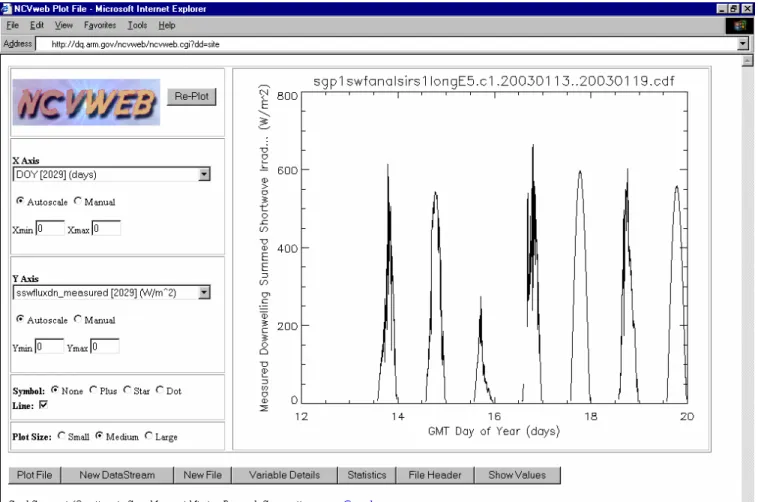
Task: Choose the Dot symbol option
Action: (x=160, y=390)
